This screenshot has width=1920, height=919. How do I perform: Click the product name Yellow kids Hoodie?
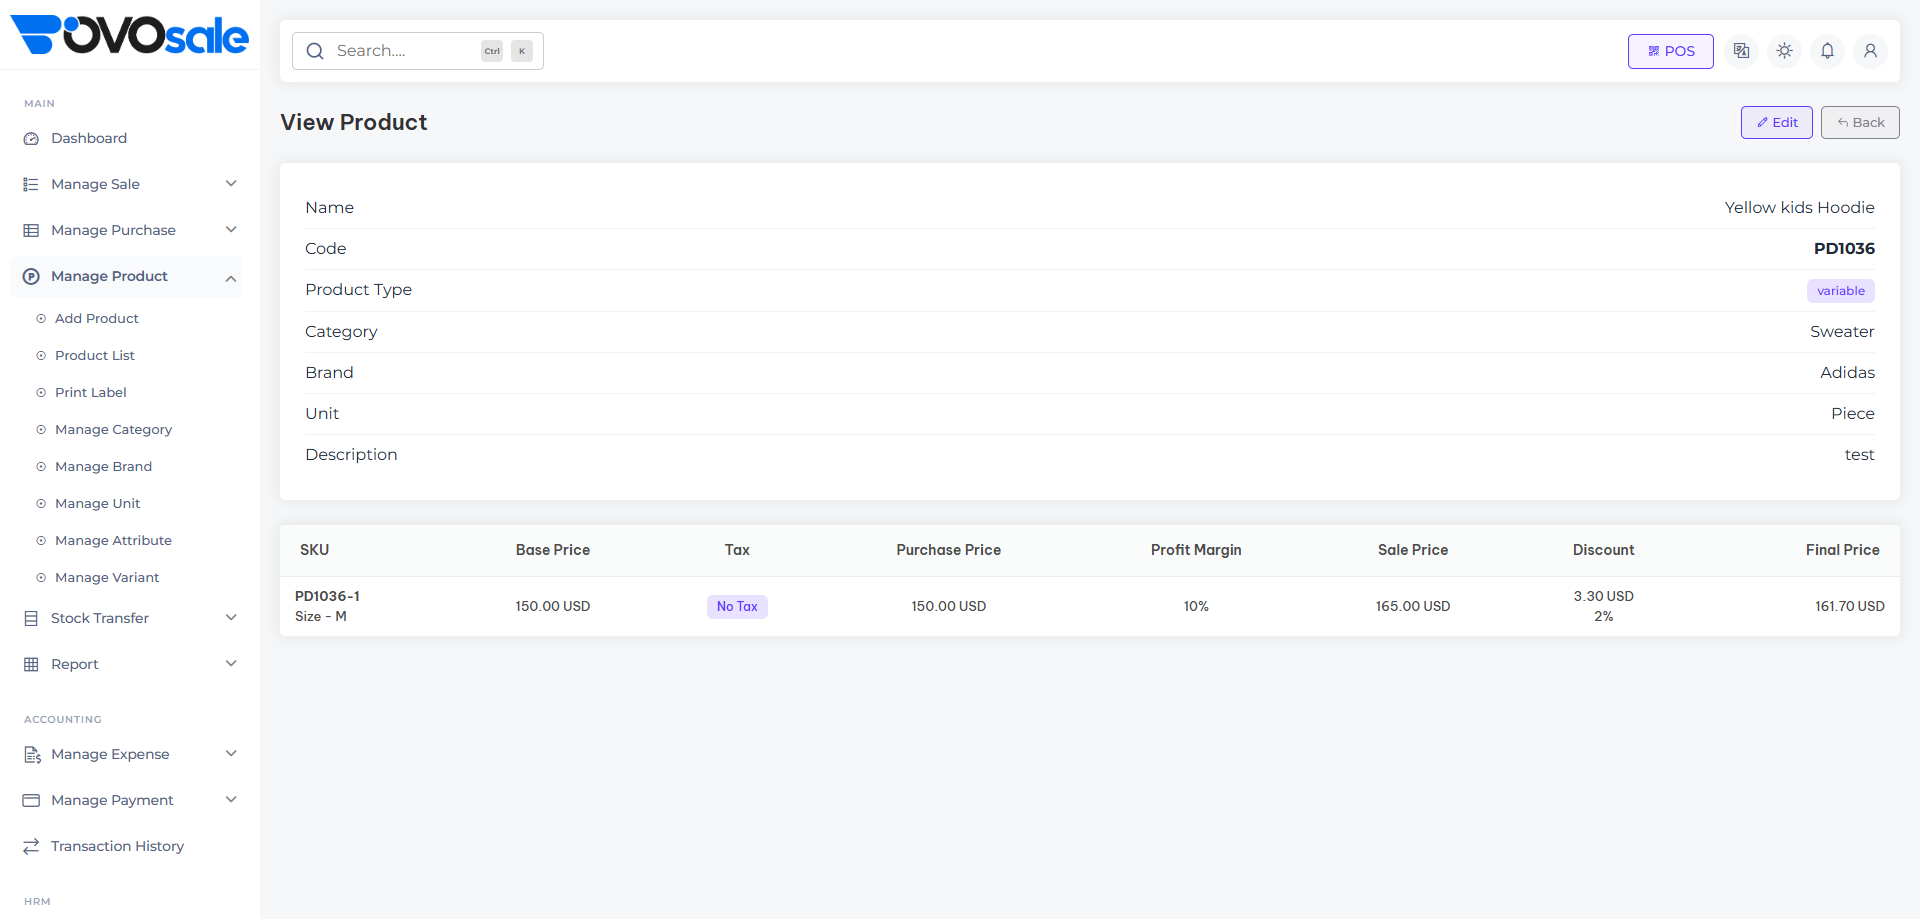coord(1799,208)
